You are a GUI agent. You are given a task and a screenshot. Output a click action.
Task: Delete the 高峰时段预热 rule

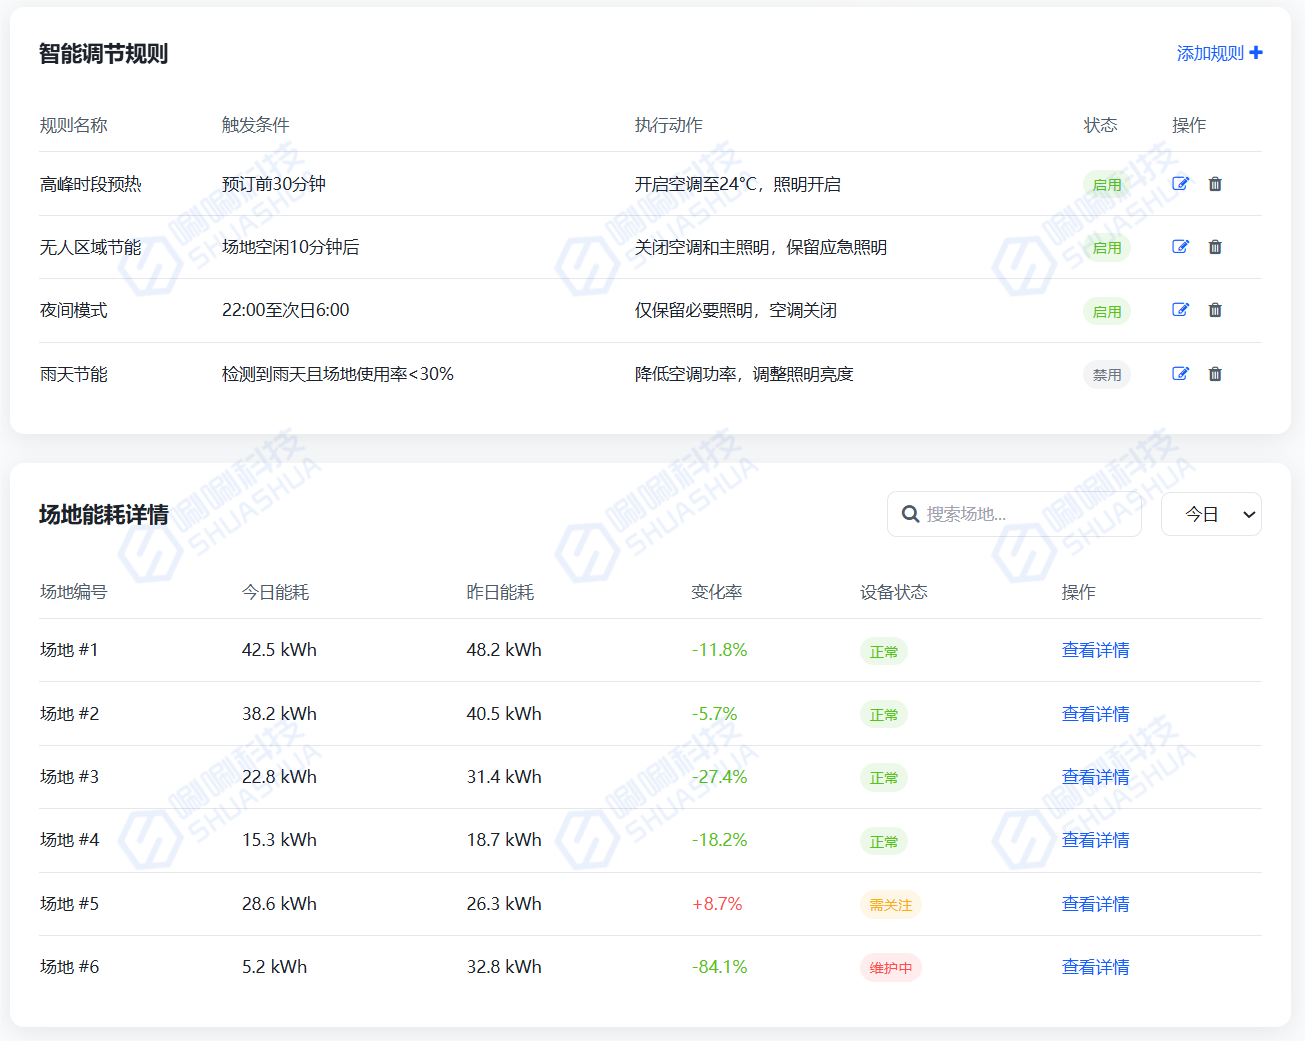(1215, 184)
